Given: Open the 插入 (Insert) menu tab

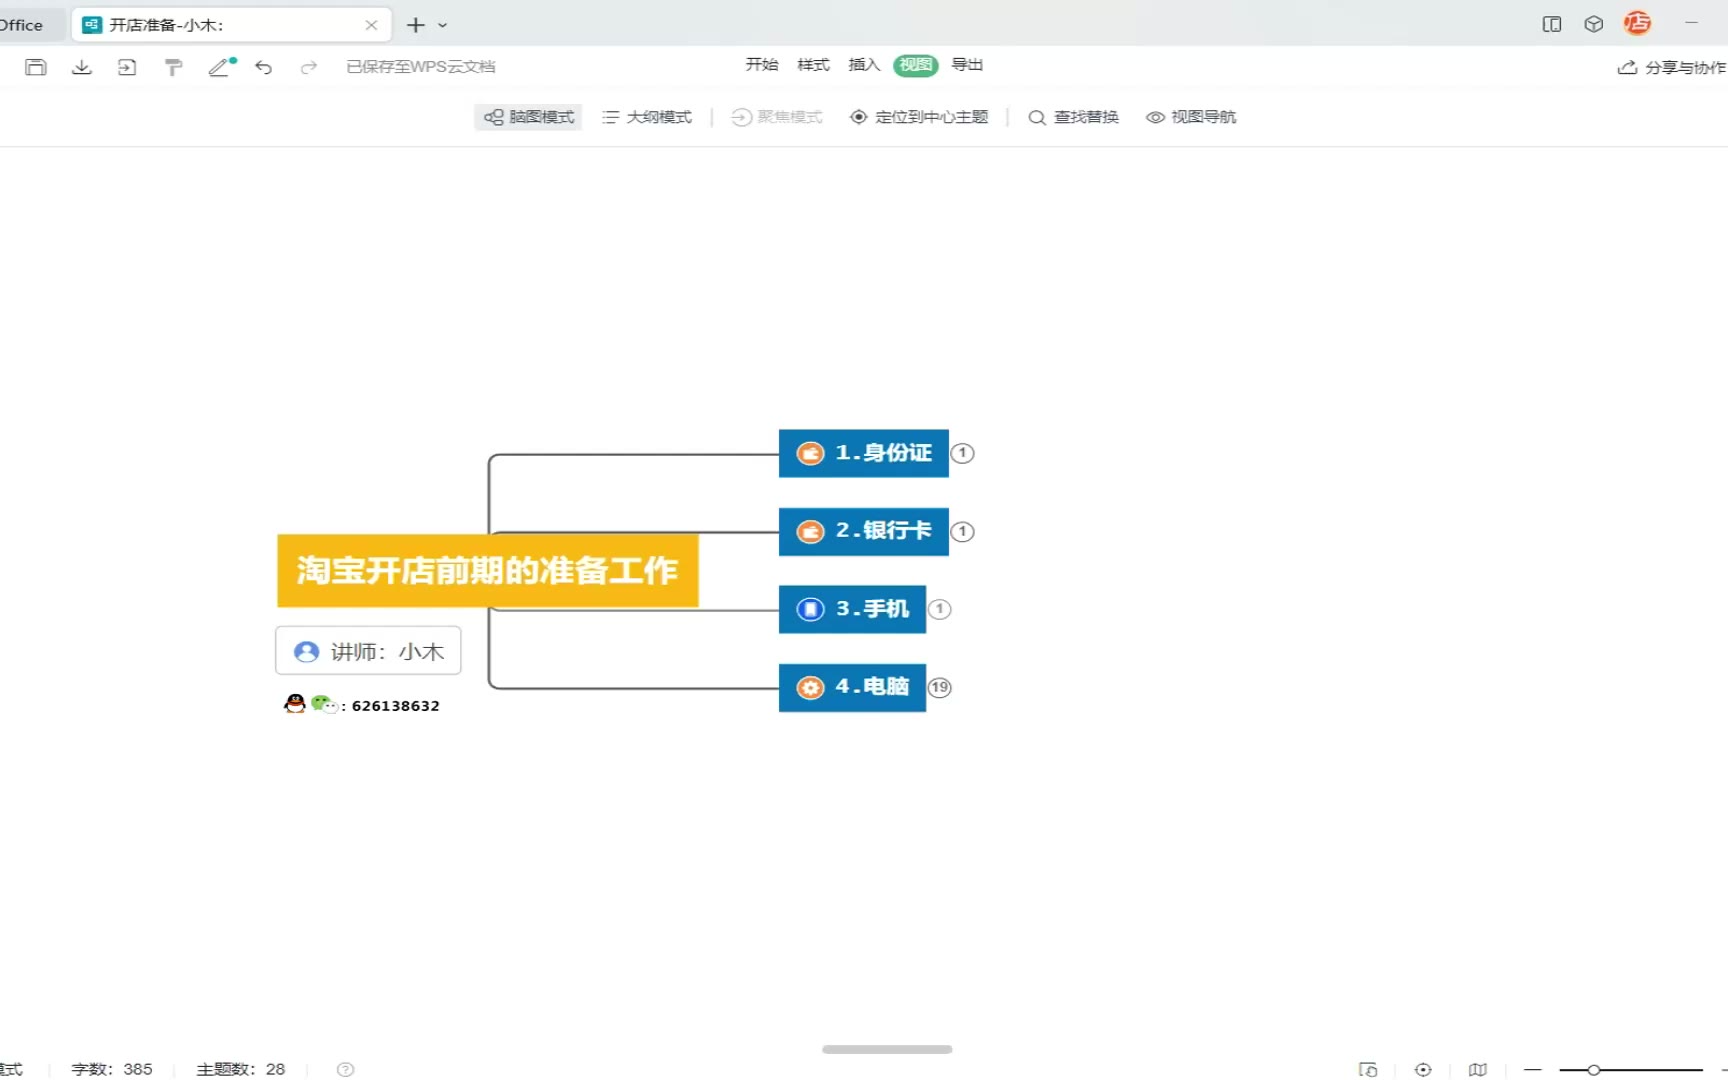Looking at the screenshot, I should (863, 65).
